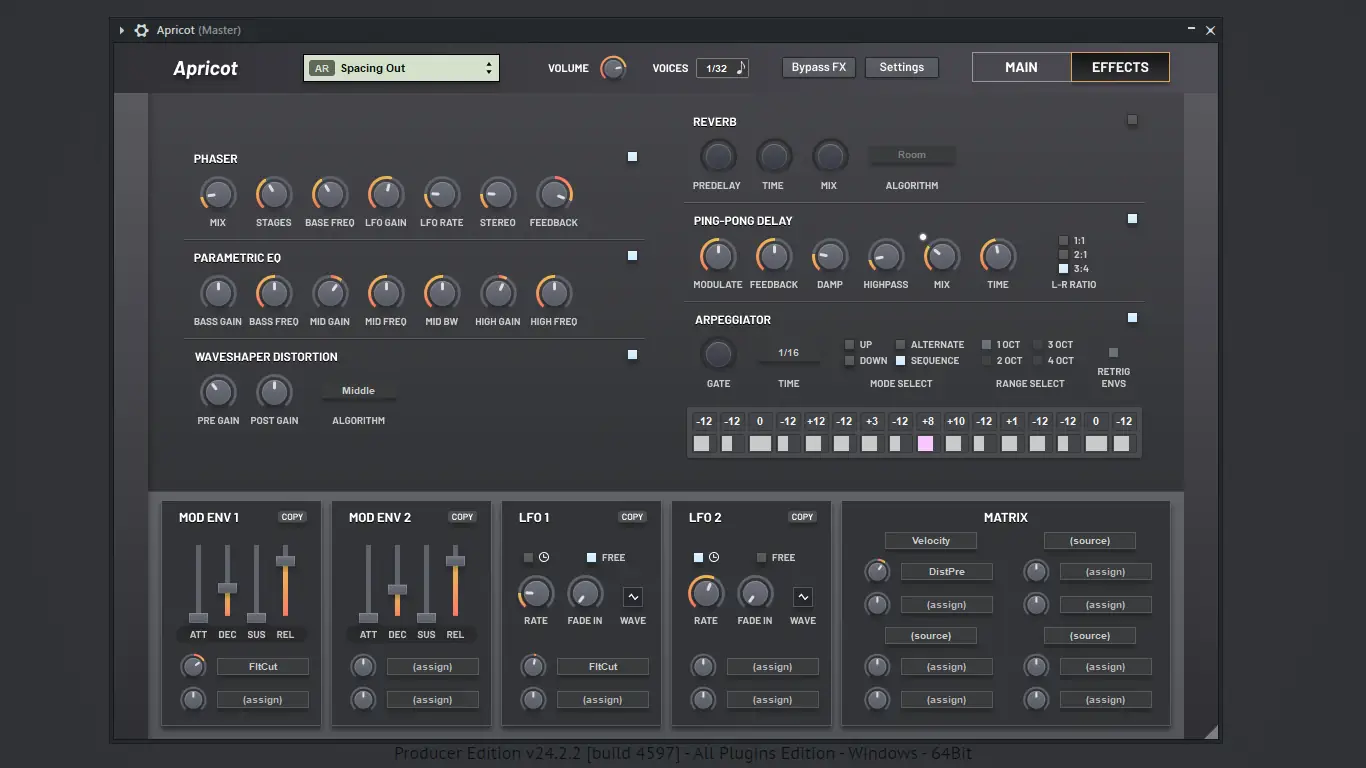
Task: Choose the 1 OCT range
Action: (986, 345)
